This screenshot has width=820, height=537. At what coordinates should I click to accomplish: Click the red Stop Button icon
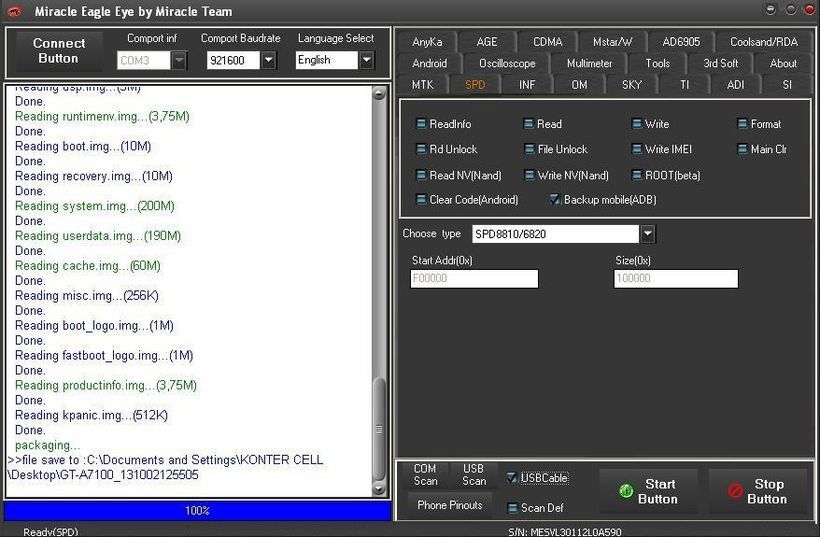(735, 492)
